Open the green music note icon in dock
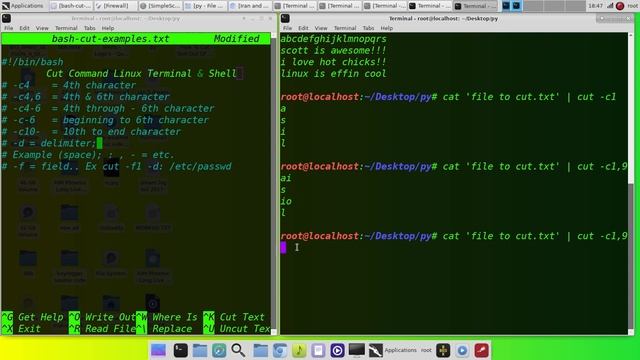The image size is (640, 360). (299, 350)
